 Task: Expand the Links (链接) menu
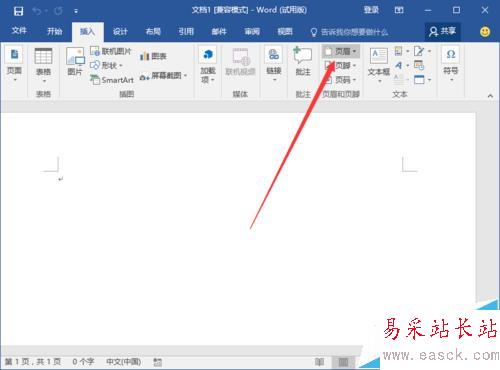pos(274,65)
